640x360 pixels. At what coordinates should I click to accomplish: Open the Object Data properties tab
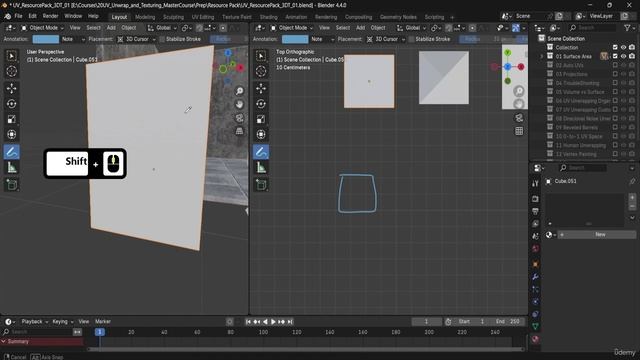(535, 327)
